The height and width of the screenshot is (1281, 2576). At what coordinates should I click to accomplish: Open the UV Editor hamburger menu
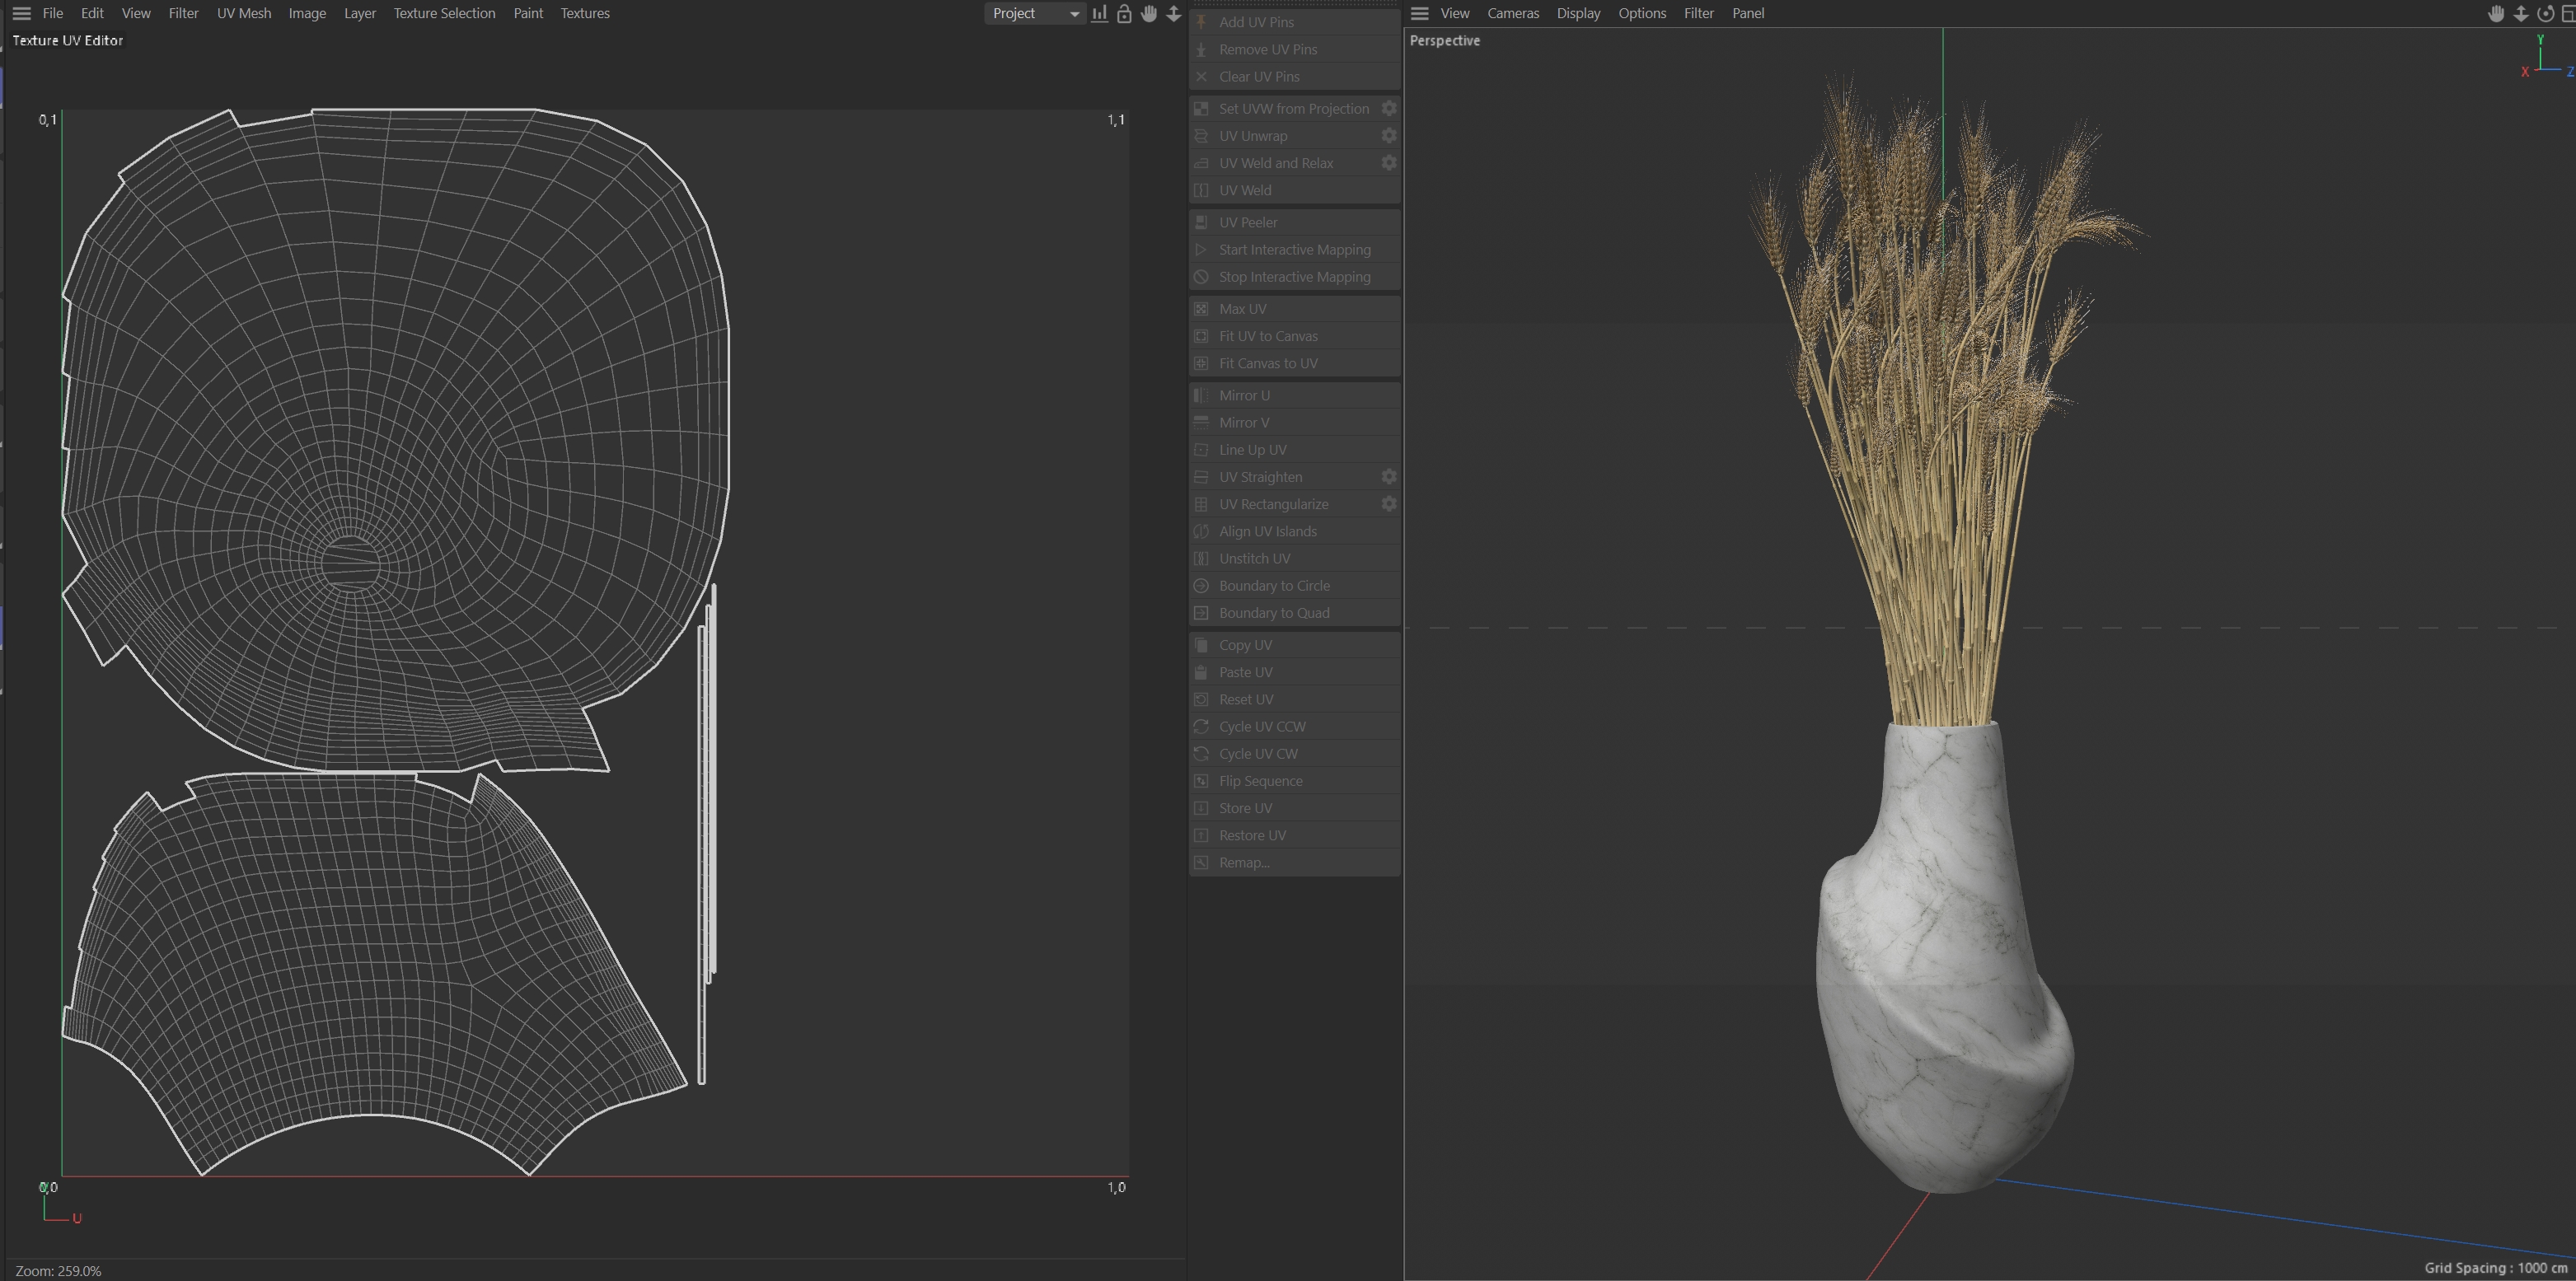pos(21,14)
